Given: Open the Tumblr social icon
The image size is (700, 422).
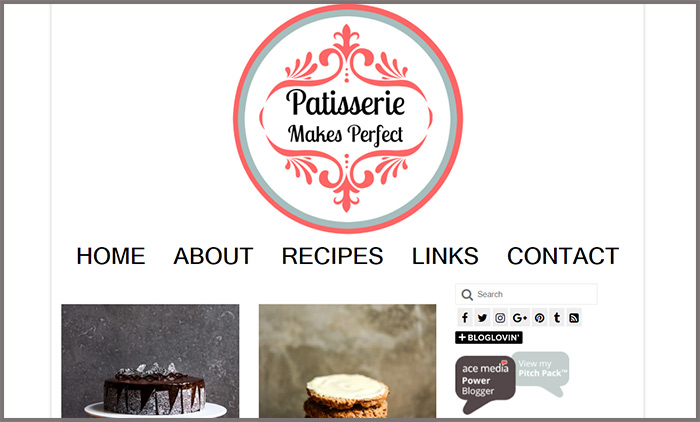Looking at the screenshot, I should tap(557, 318).
